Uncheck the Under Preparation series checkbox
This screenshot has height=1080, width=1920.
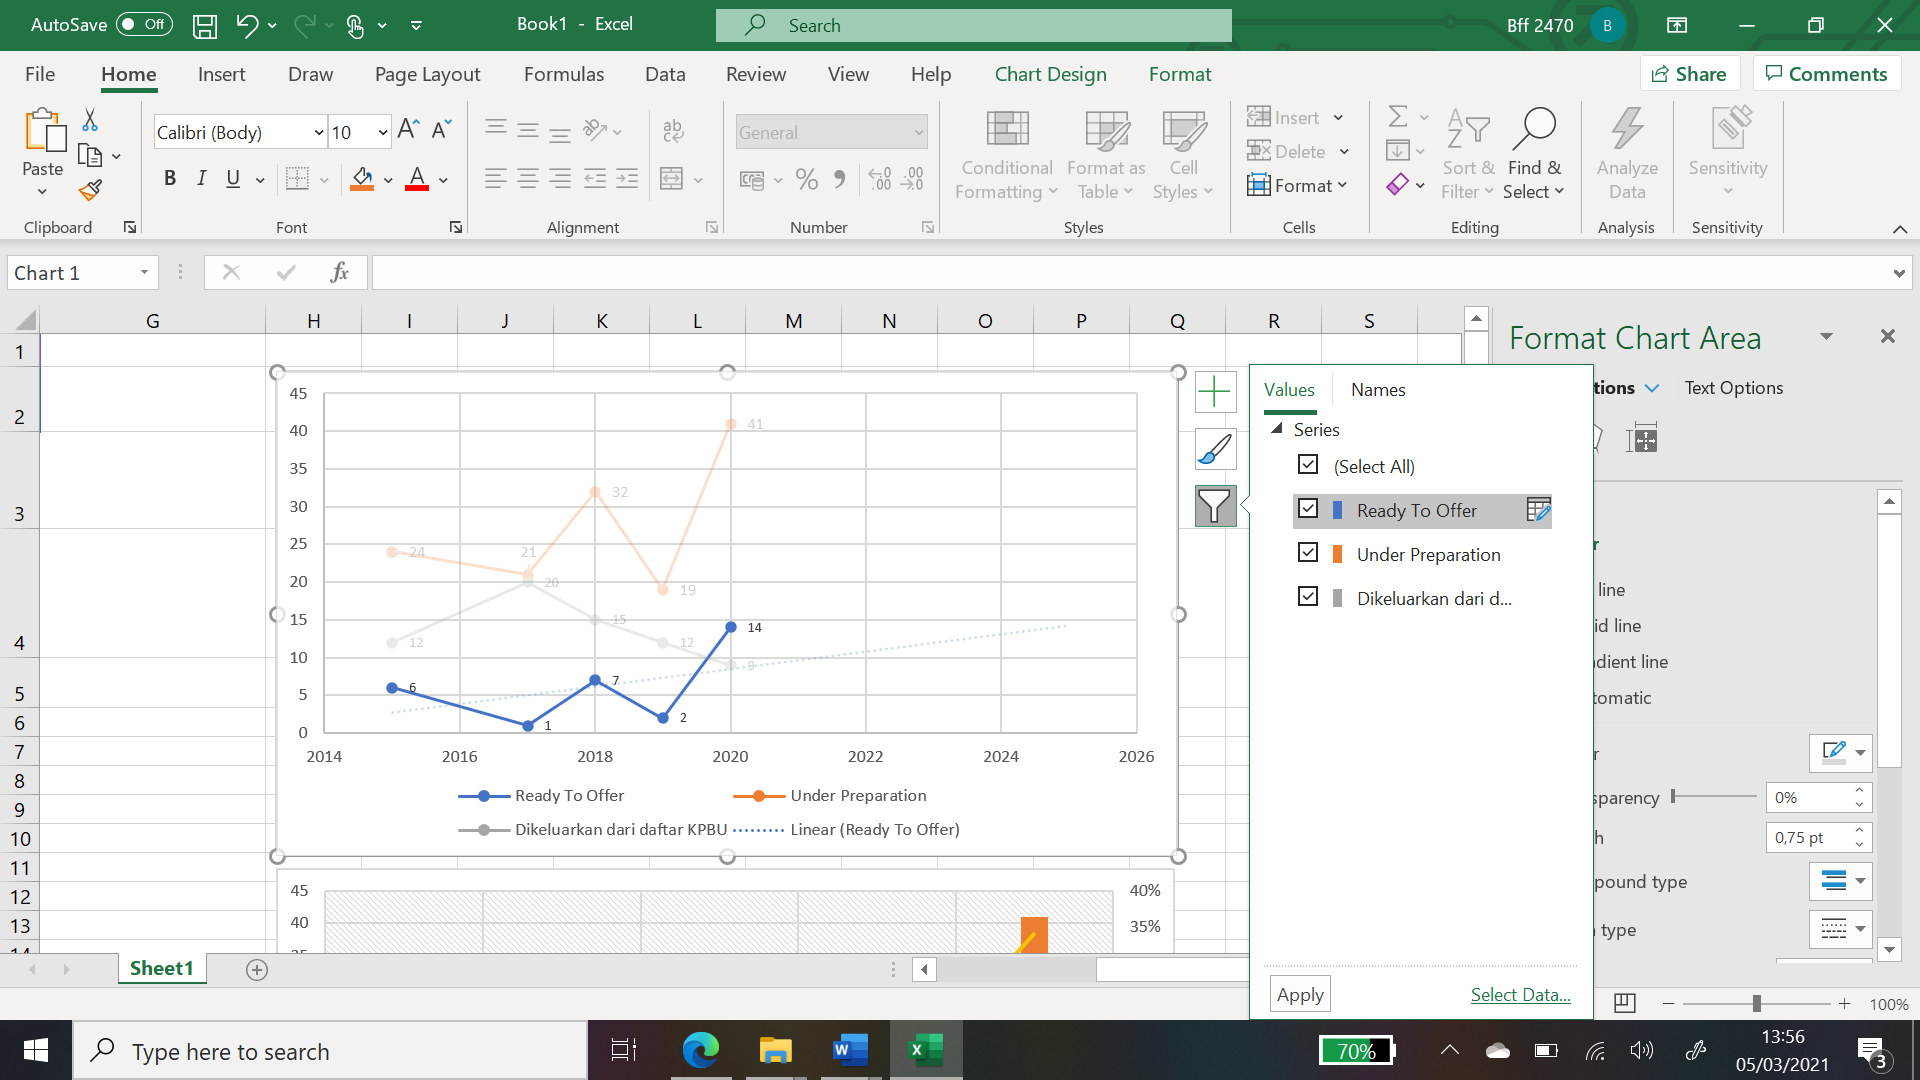click(1308, 553)
